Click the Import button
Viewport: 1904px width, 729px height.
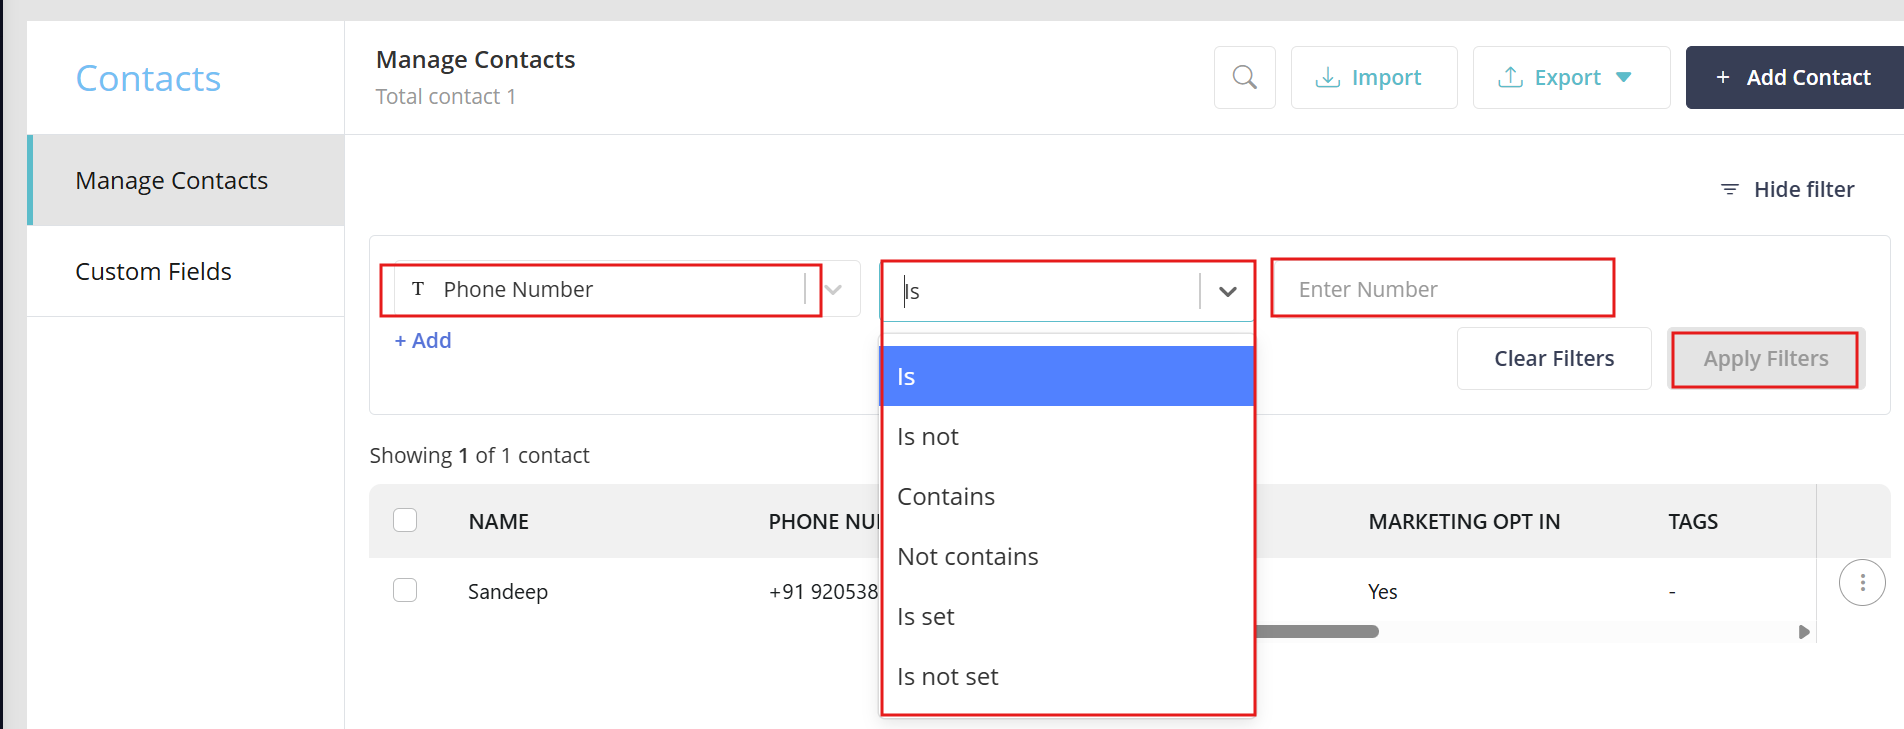click(x=1373, y=77)
